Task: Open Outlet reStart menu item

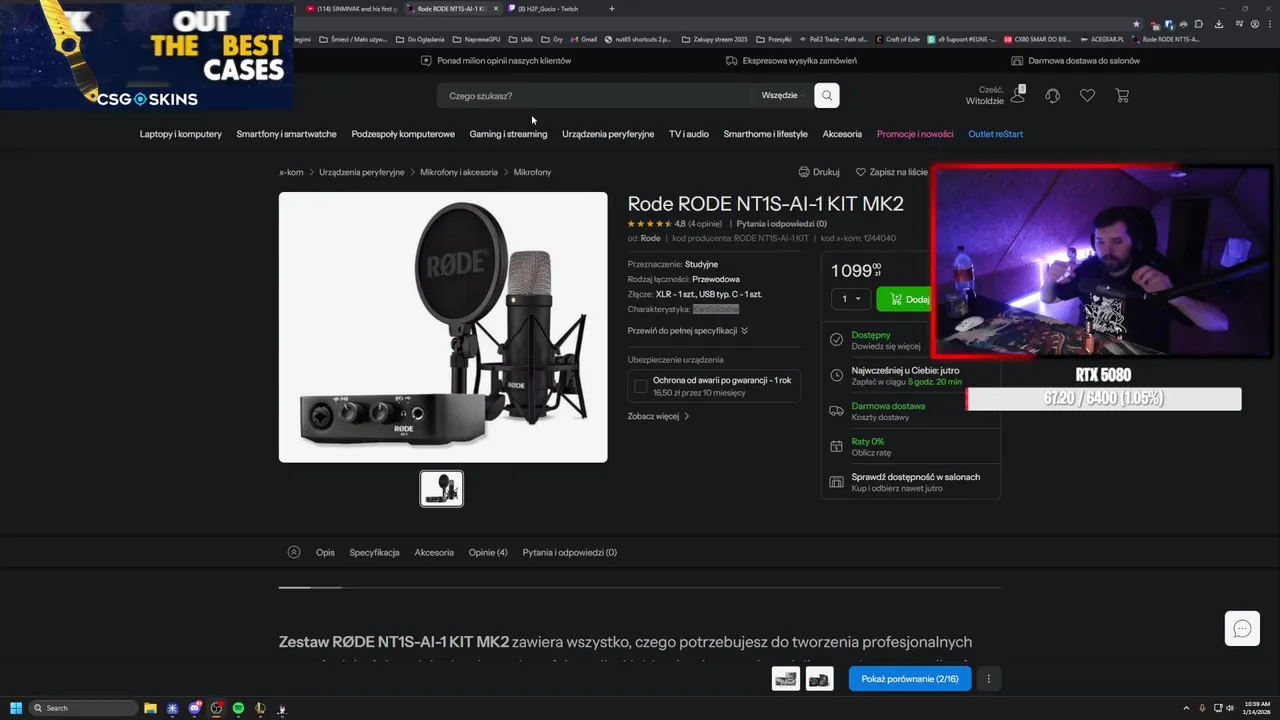Action: (996, 134)
